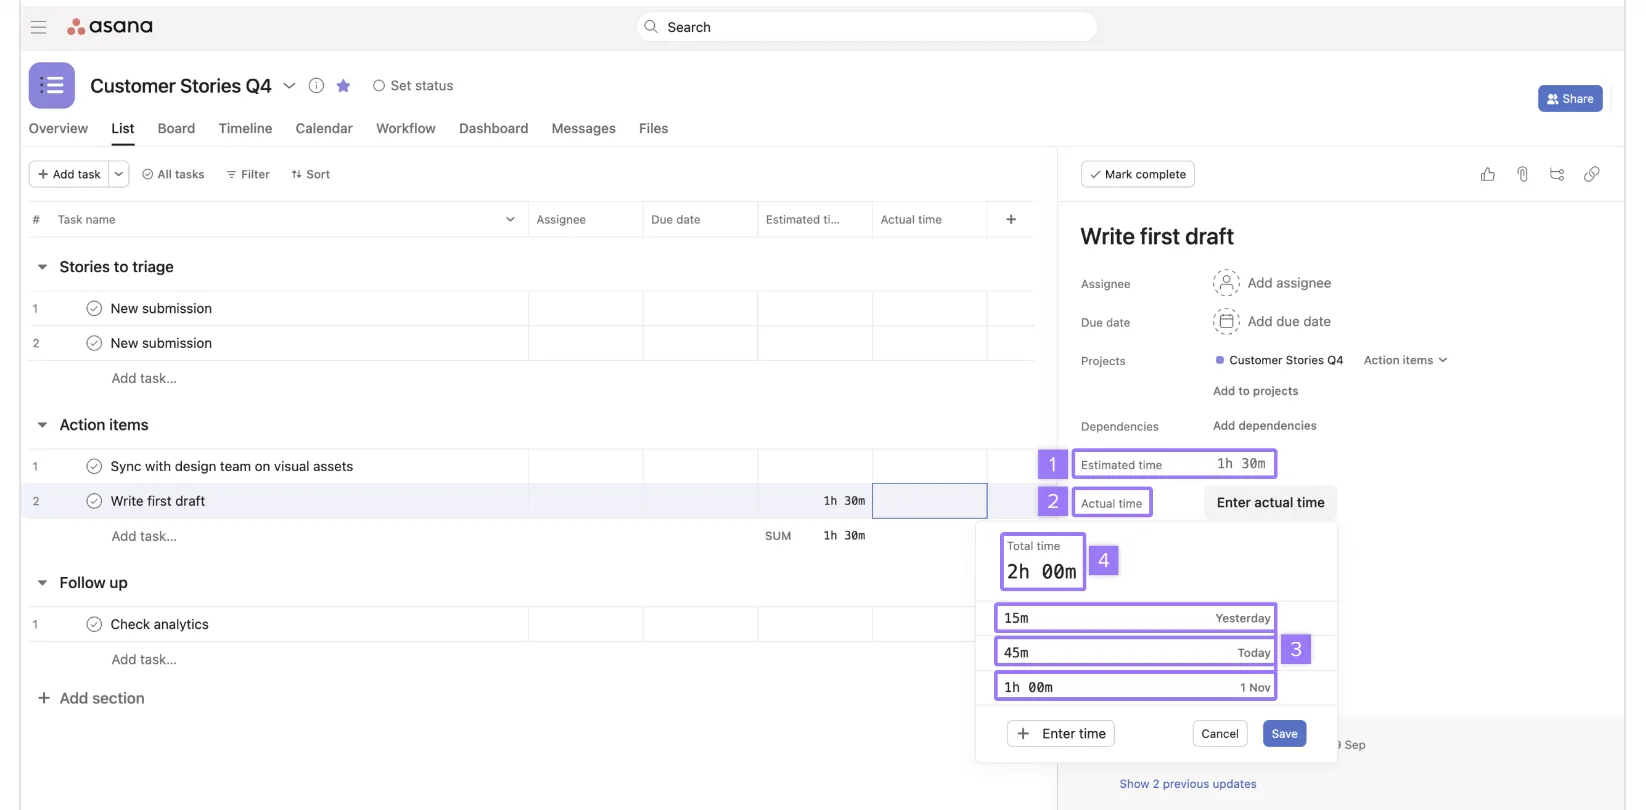Select the 45m Today time entry
Image resolution: width=1646 pixels, height=810 pixels.
(1136, 652)
